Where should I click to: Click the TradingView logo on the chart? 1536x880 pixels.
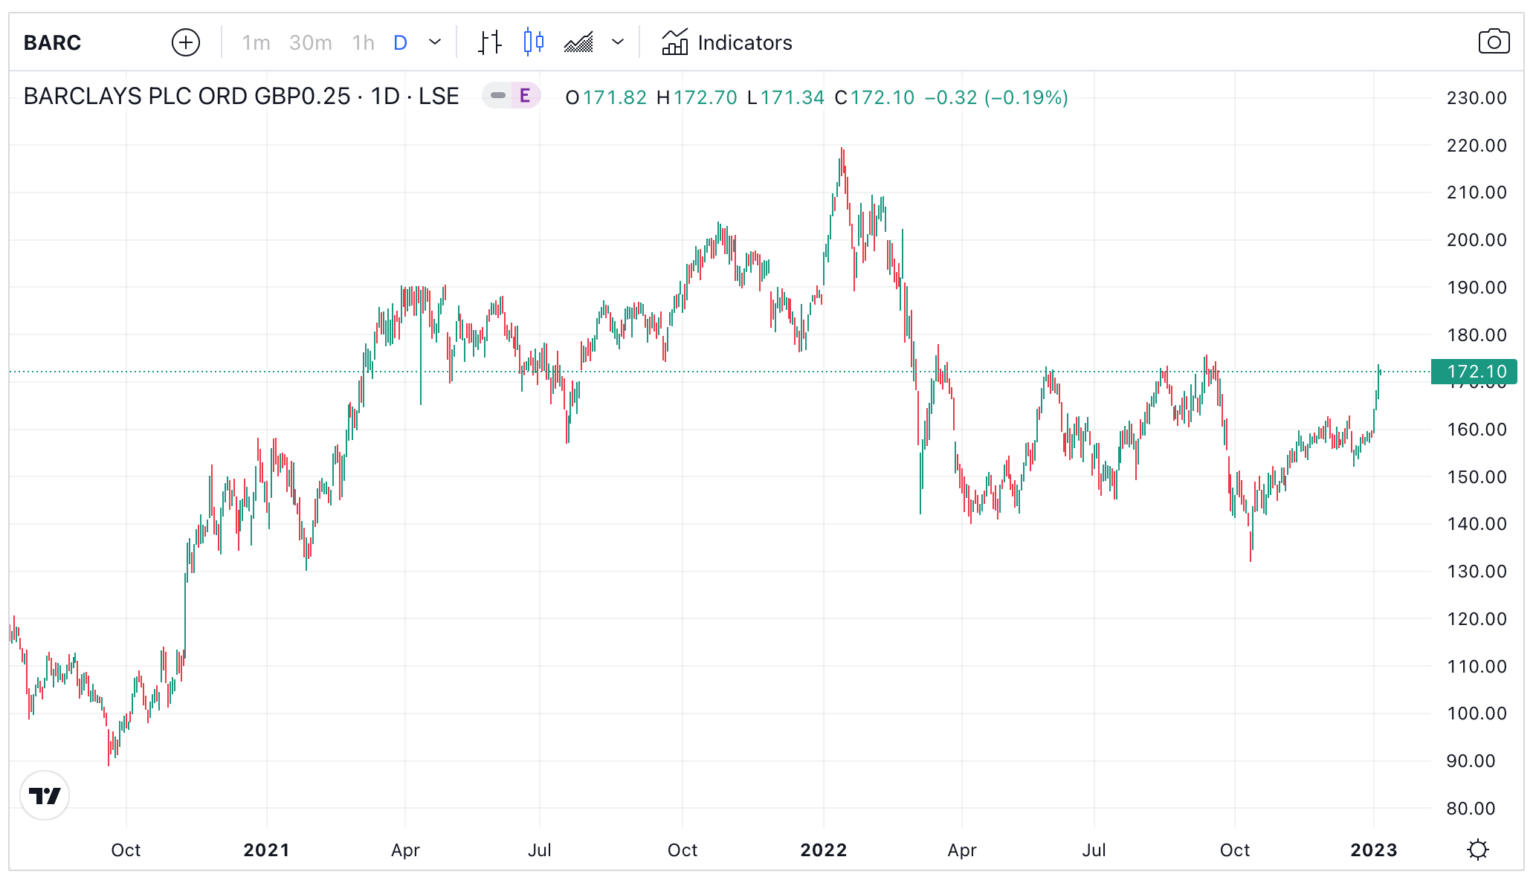[x=45, y=796]
